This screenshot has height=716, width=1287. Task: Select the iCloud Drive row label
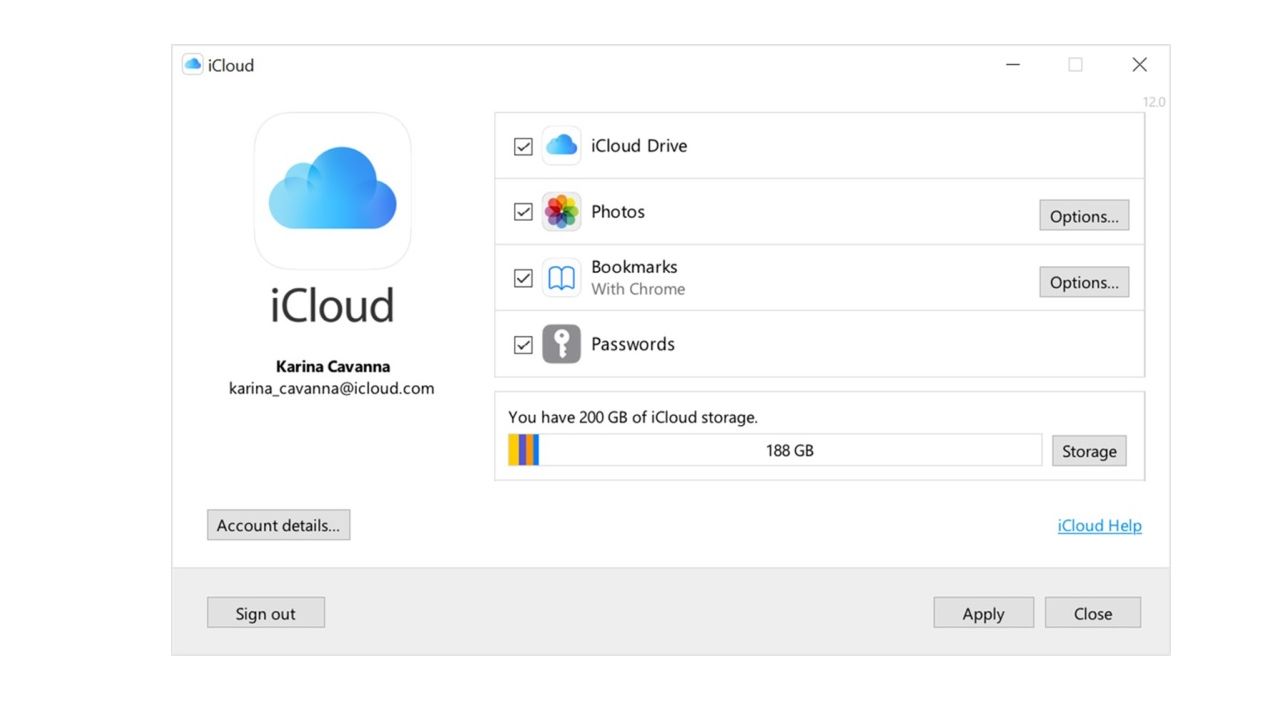638,145
